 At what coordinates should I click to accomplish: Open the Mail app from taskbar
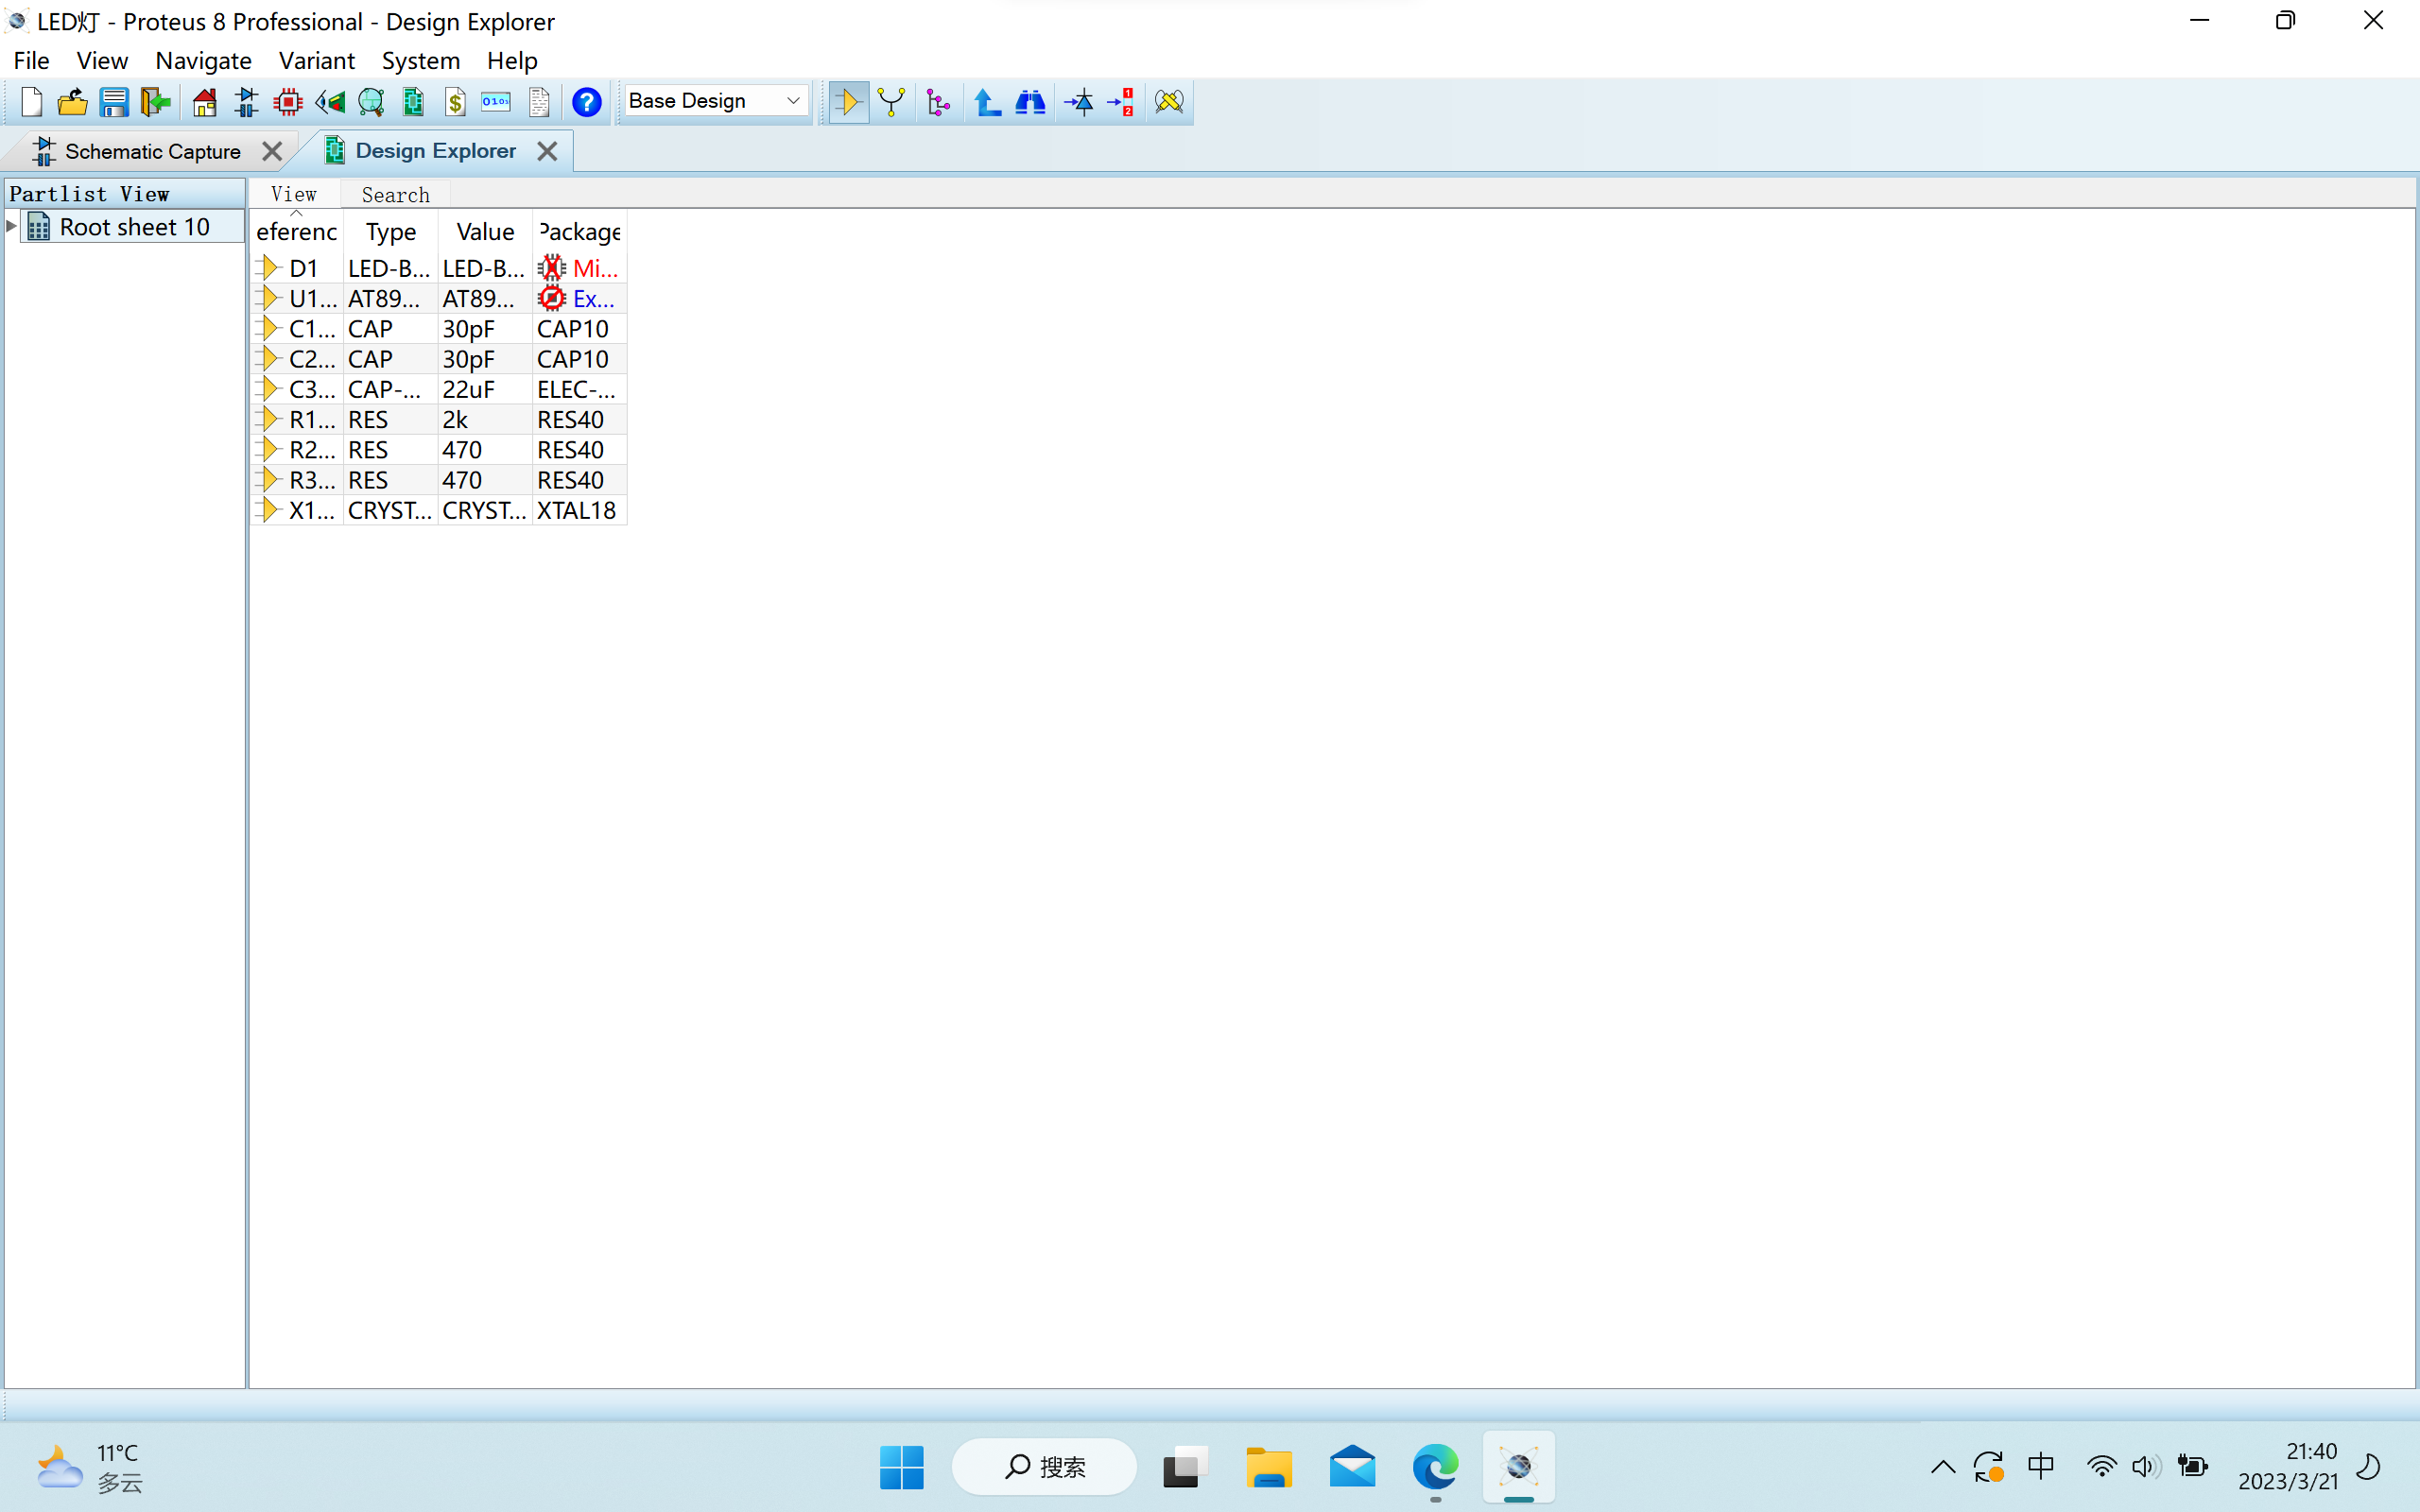click(x=1352, y=1467)
